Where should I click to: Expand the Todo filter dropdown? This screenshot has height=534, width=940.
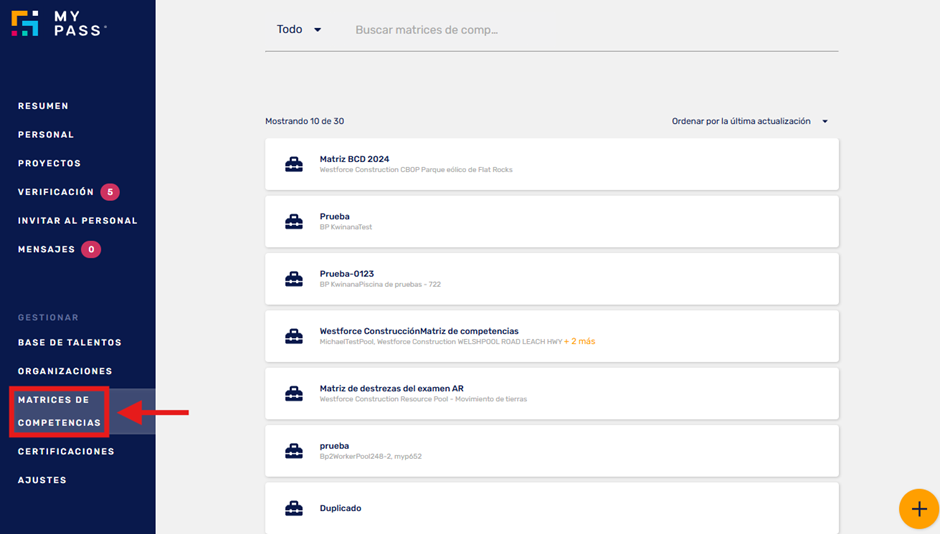[299, 29]
